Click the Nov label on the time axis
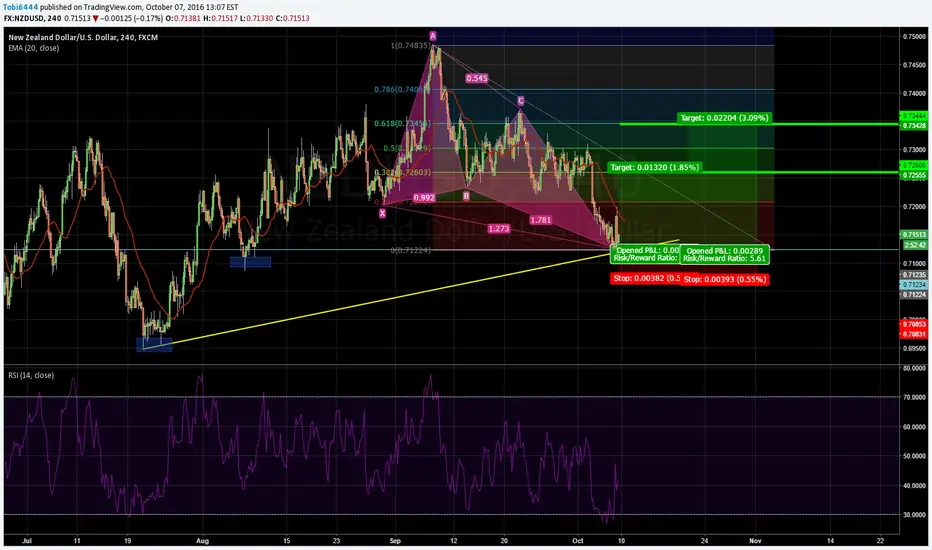 pos(755,540)
